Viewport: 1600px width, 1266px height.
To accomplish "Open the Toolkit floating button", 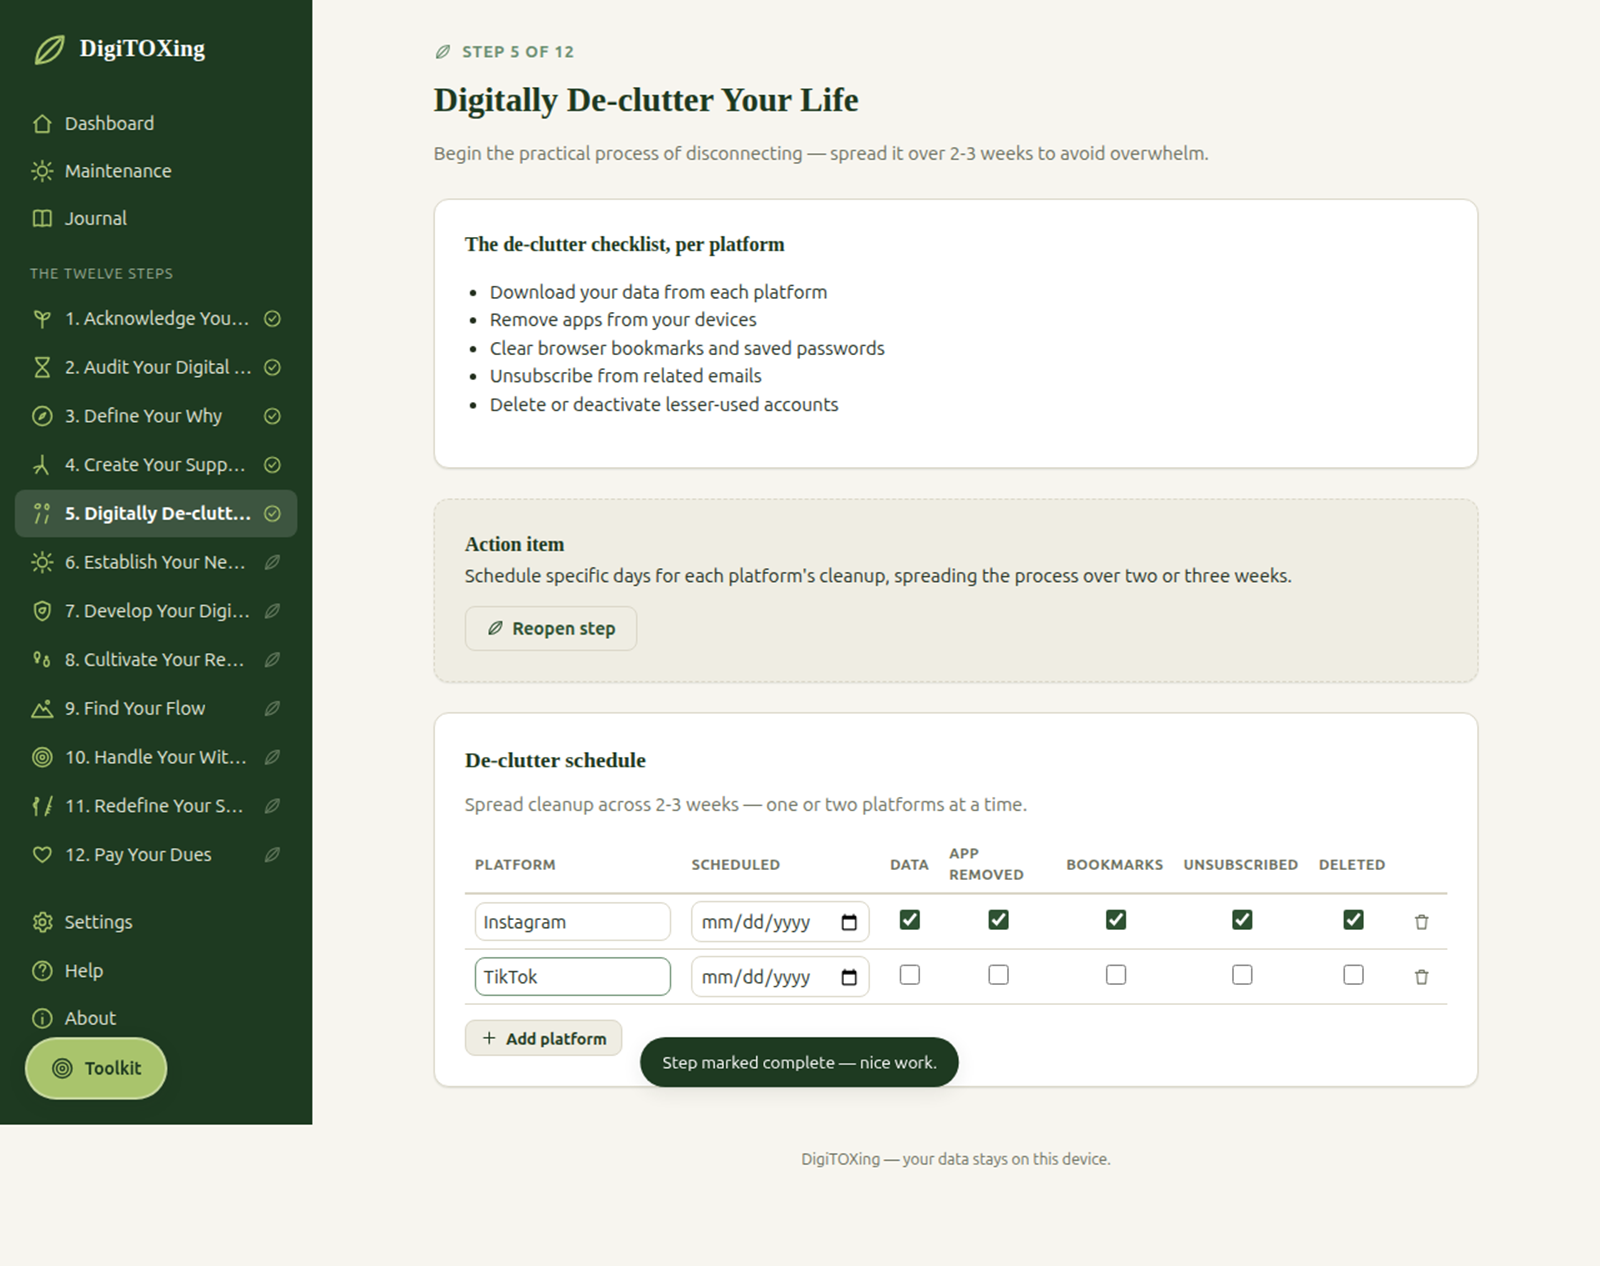I will pos(96,1069).
